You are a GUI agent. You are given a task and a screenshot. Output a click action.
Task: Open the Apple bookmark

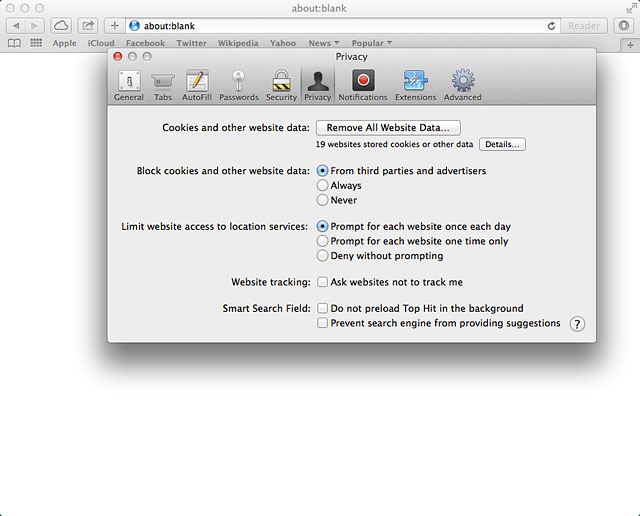[x=64, y=43]
